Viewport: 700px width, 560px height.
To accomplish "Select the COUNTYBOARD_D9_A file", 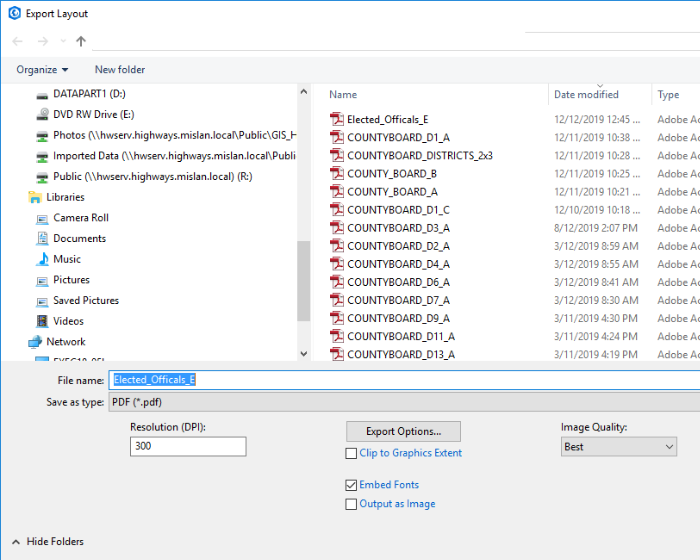I will click(x=398, y=318).
